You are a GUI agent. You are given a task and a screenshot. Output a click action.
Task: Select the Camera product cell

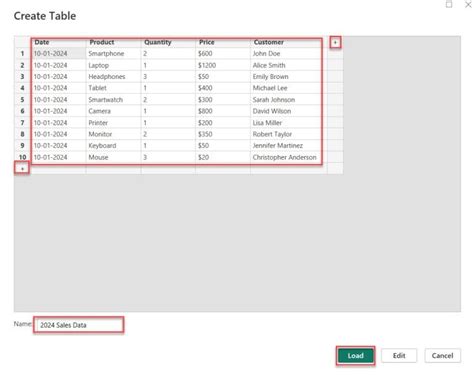(x=113, y=111)
